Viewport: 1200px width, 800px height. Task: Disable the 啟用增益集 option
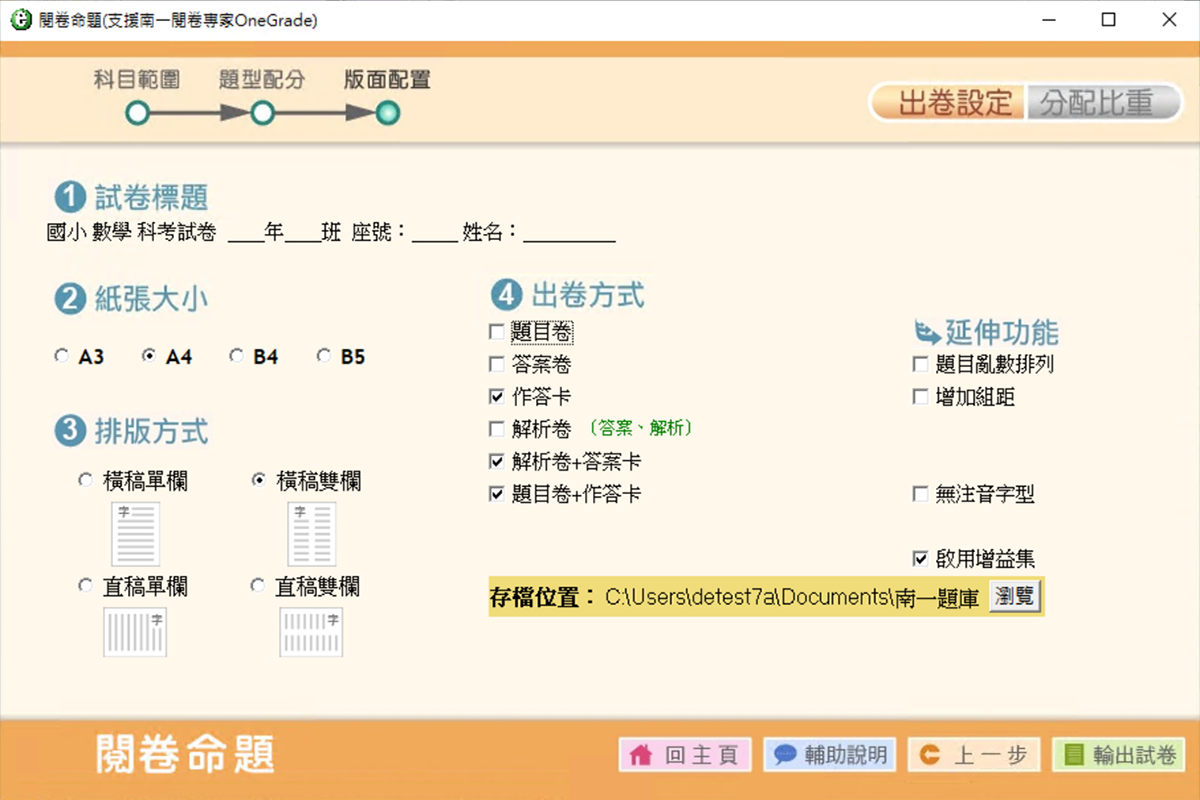[920, 560]
